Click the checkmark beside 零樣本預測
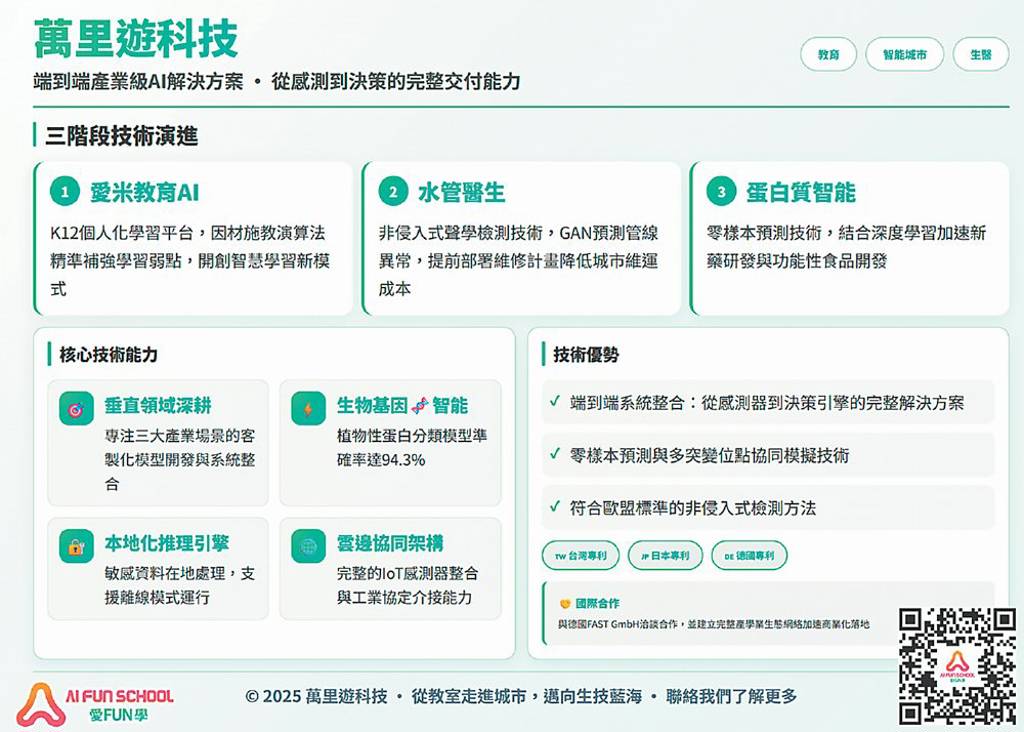The width and height of the screenshot is (1024, 732). 555,455
